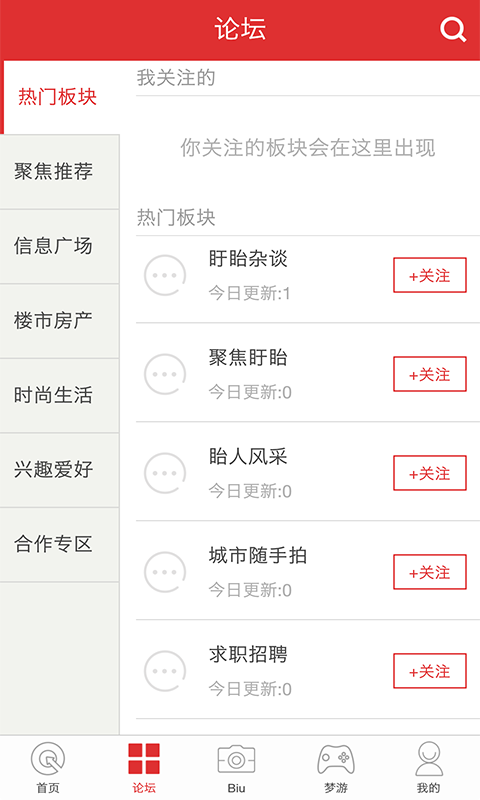Tap the 论坛 grid icon in bottom bar
Image resolution: width=480 pixels, height=800 pixels.
click(144, 759)
